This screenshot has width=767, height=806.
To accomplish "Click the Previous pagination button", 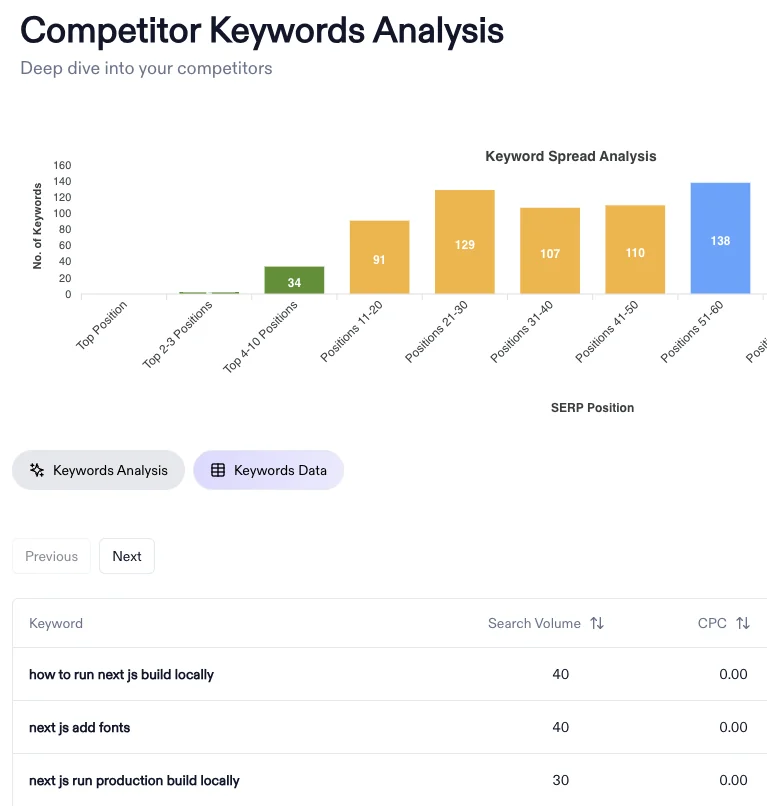I will click(51, 556).
